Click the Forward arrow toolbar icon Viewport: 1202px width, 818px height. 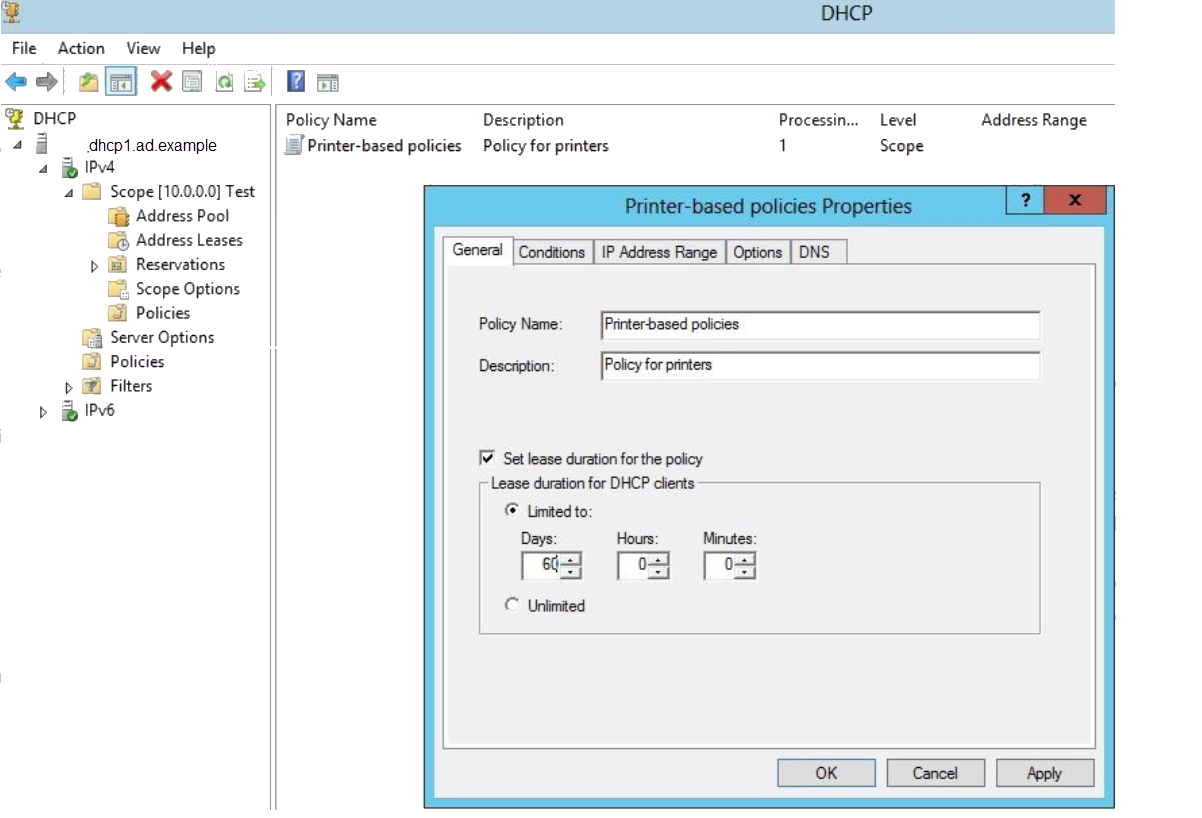pyautogui.click(x=46, y=82)
